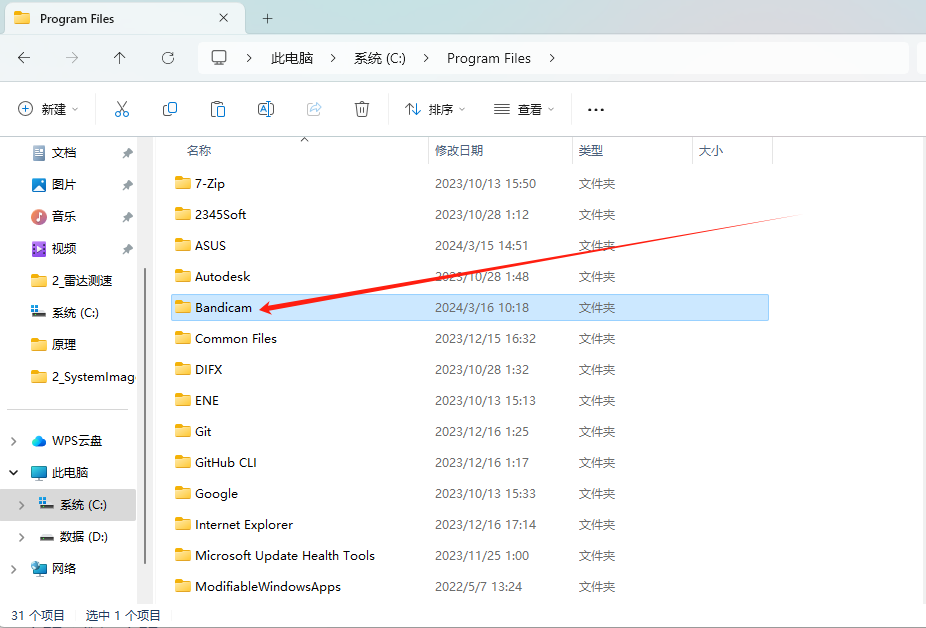Unpin 文档 using its pin icon
The height and width of the screenshot is (628, 926).
click(x=127, y=154)
